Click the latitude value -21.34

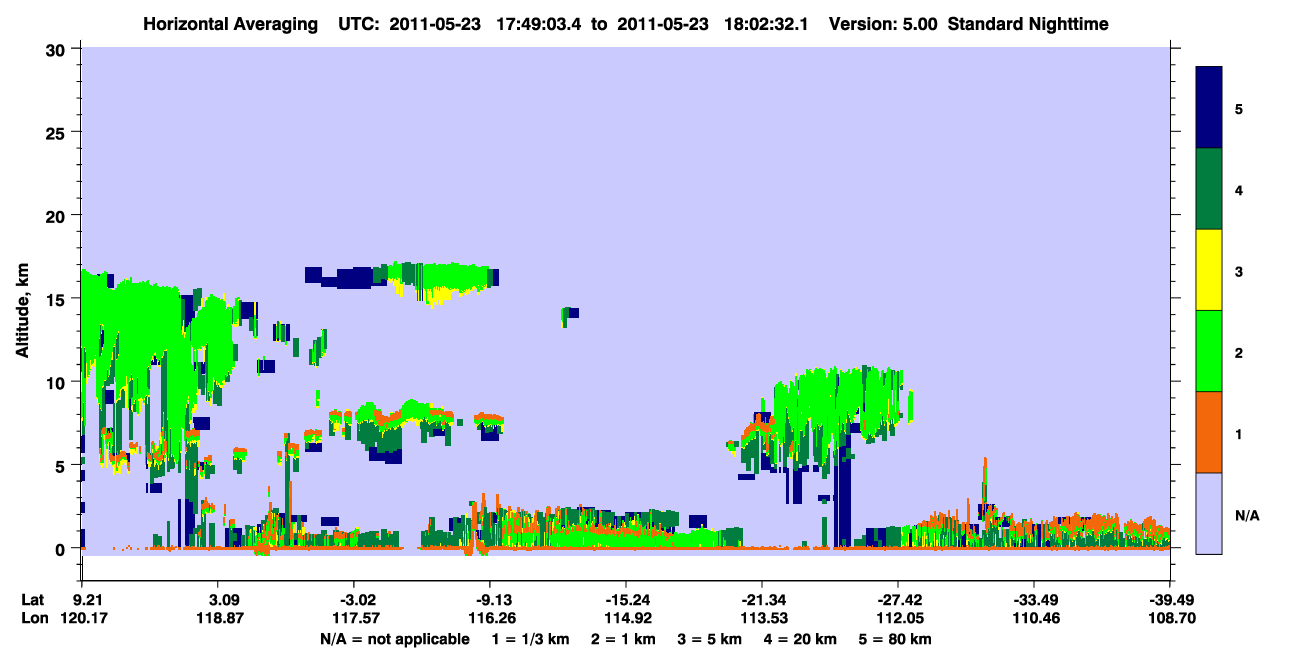click(x=762, y=600)
